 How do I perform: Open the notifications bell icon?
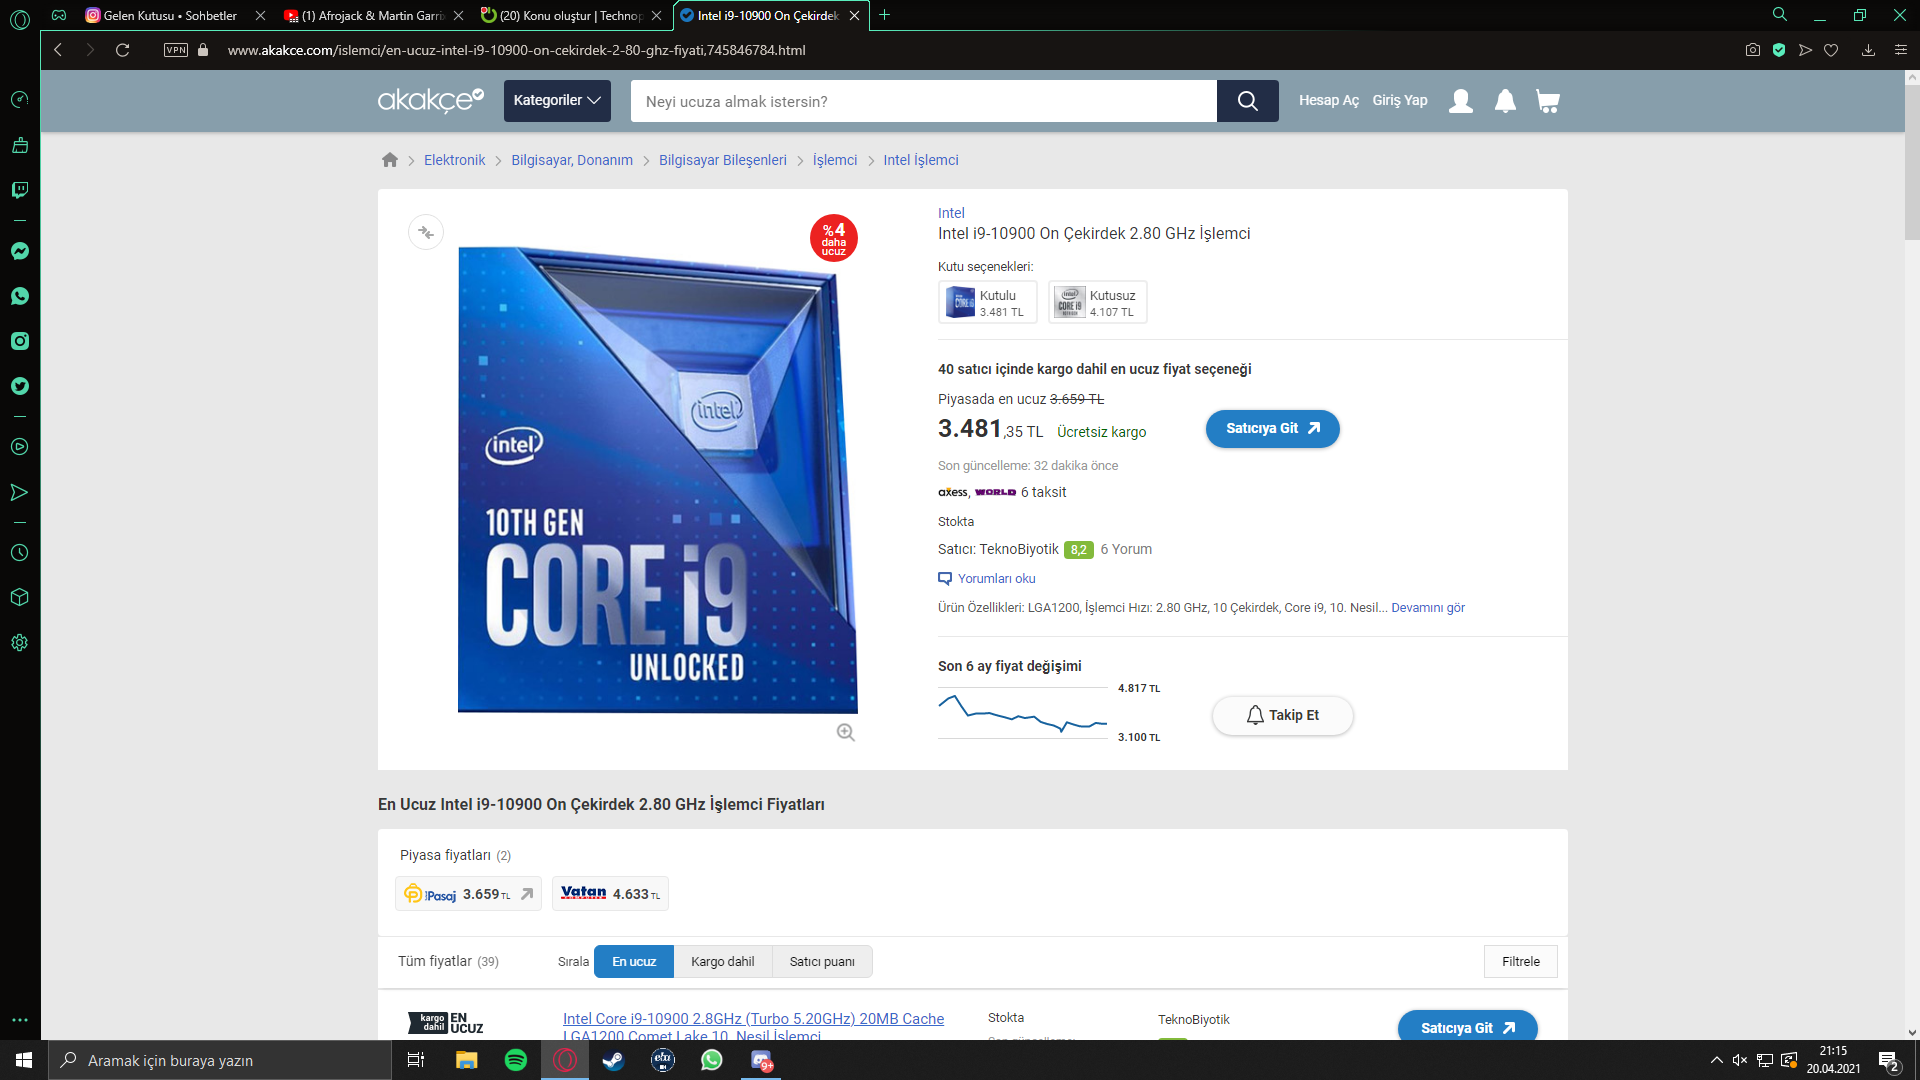pos(1505,101)
